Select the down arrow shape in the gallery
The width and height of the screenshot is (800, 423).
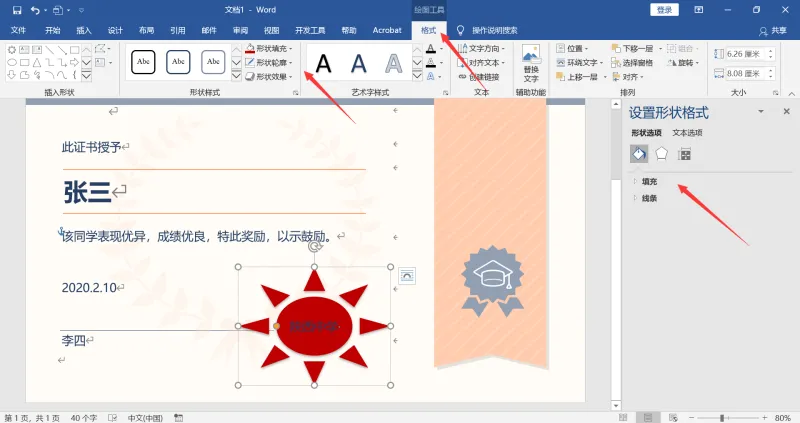tap(11, 76)
